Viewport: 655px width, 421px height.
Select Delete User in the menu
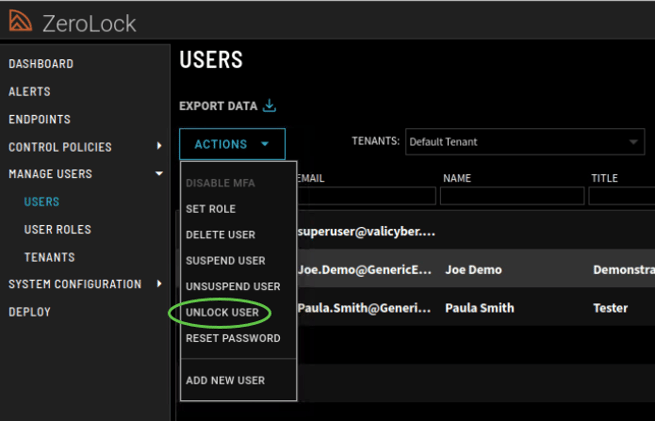point(220,235)
